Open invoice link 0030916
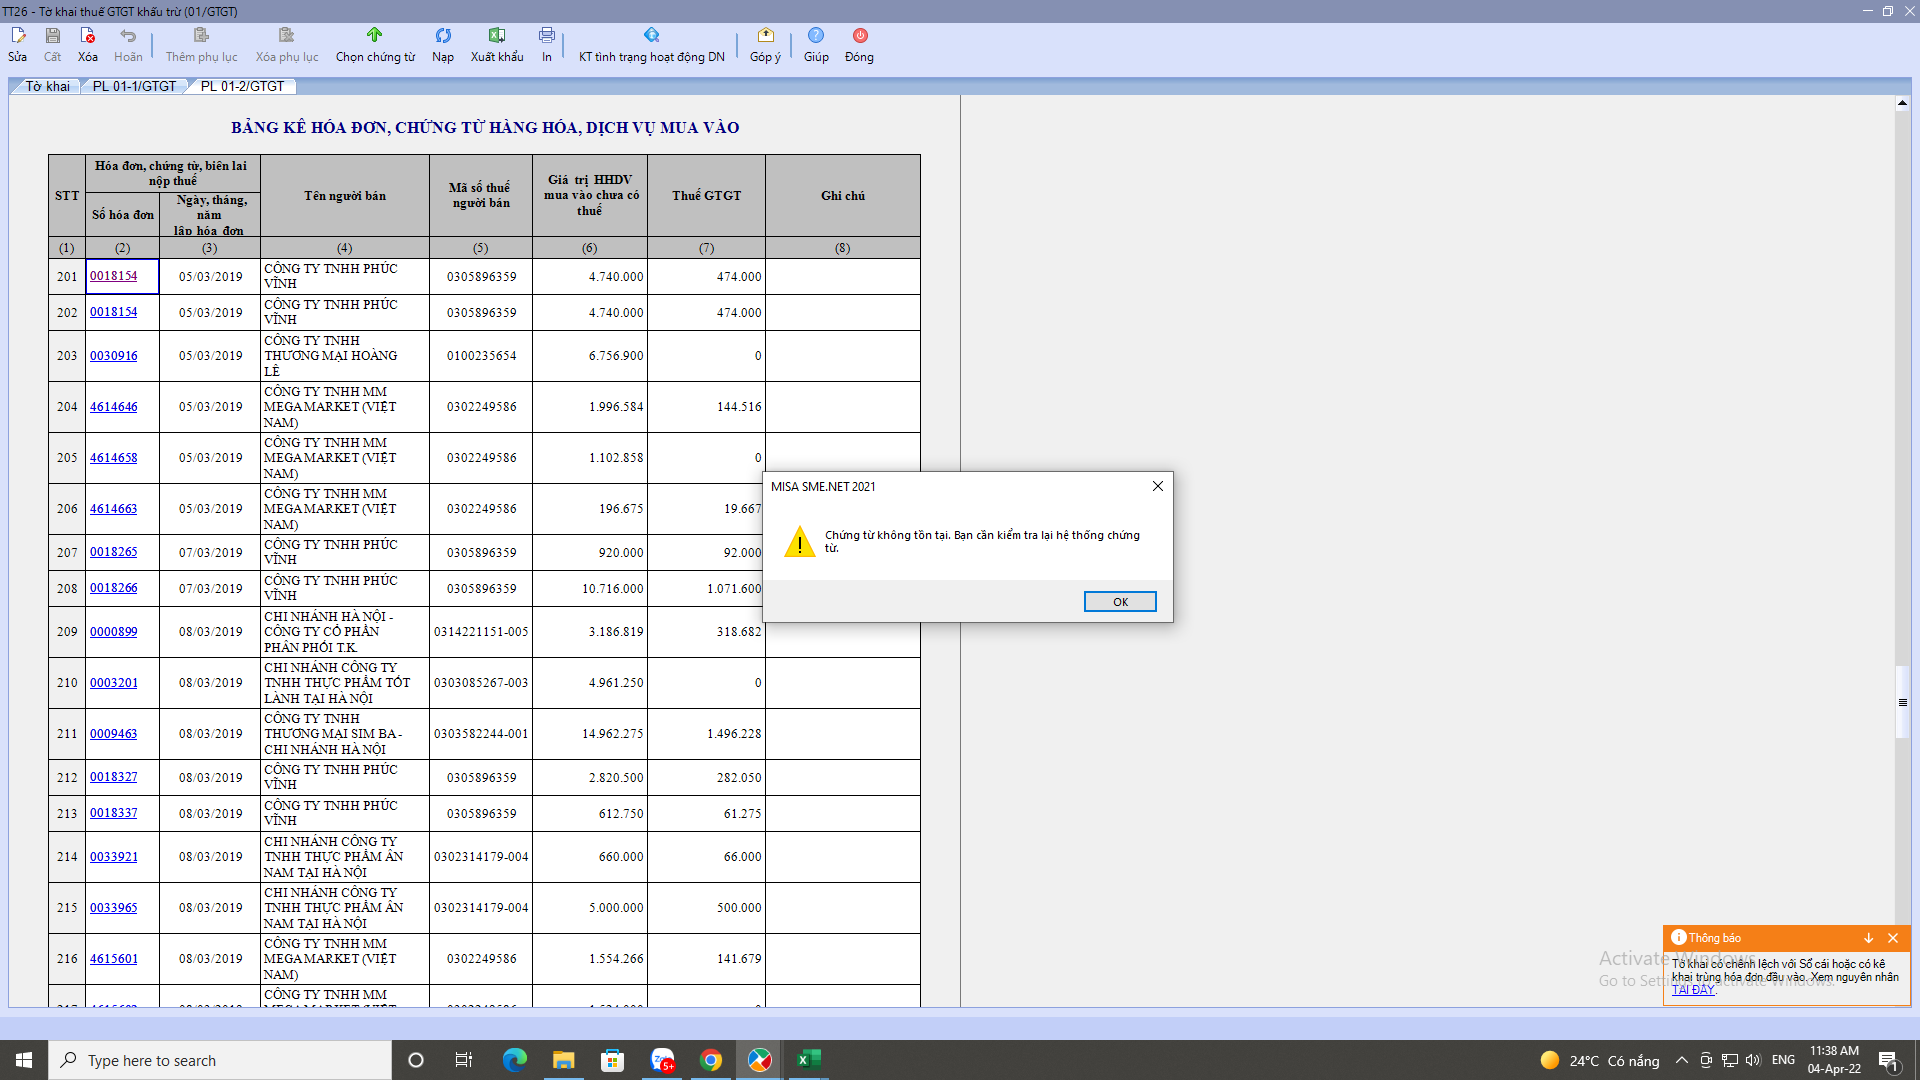Screen dimensions: 1920x1080 114,356
